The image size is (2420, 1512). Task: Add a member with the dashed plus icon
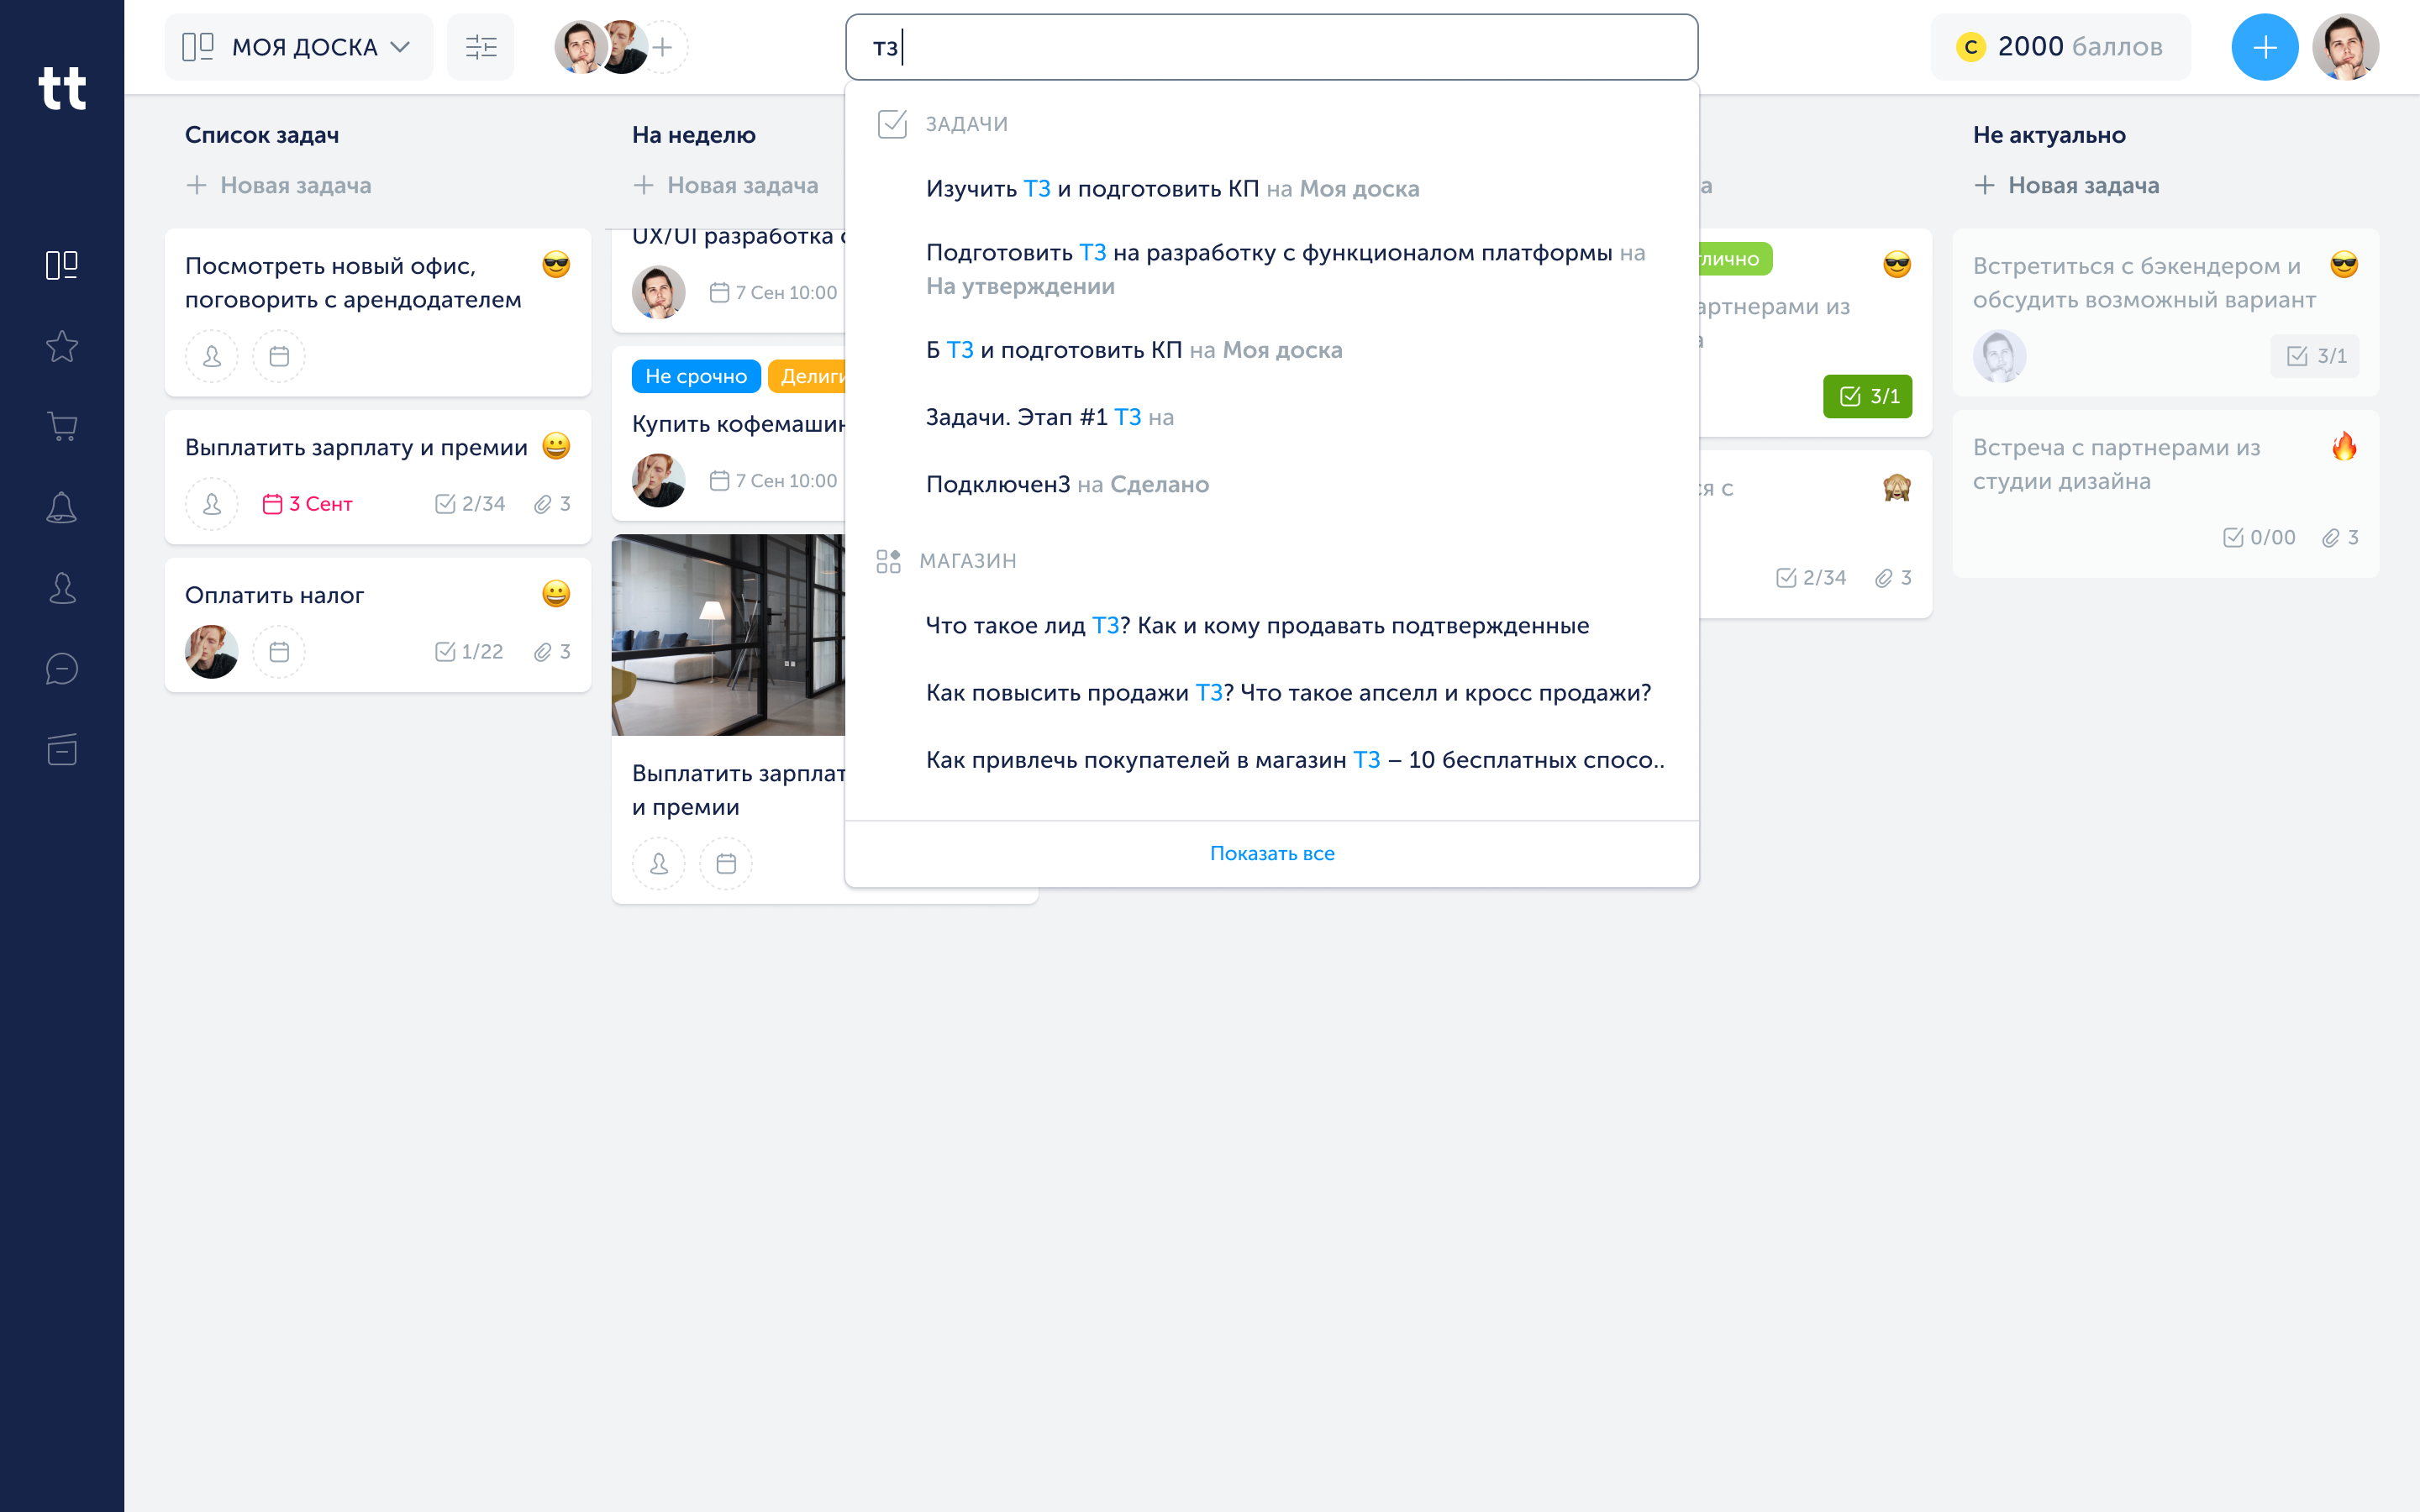663,47
